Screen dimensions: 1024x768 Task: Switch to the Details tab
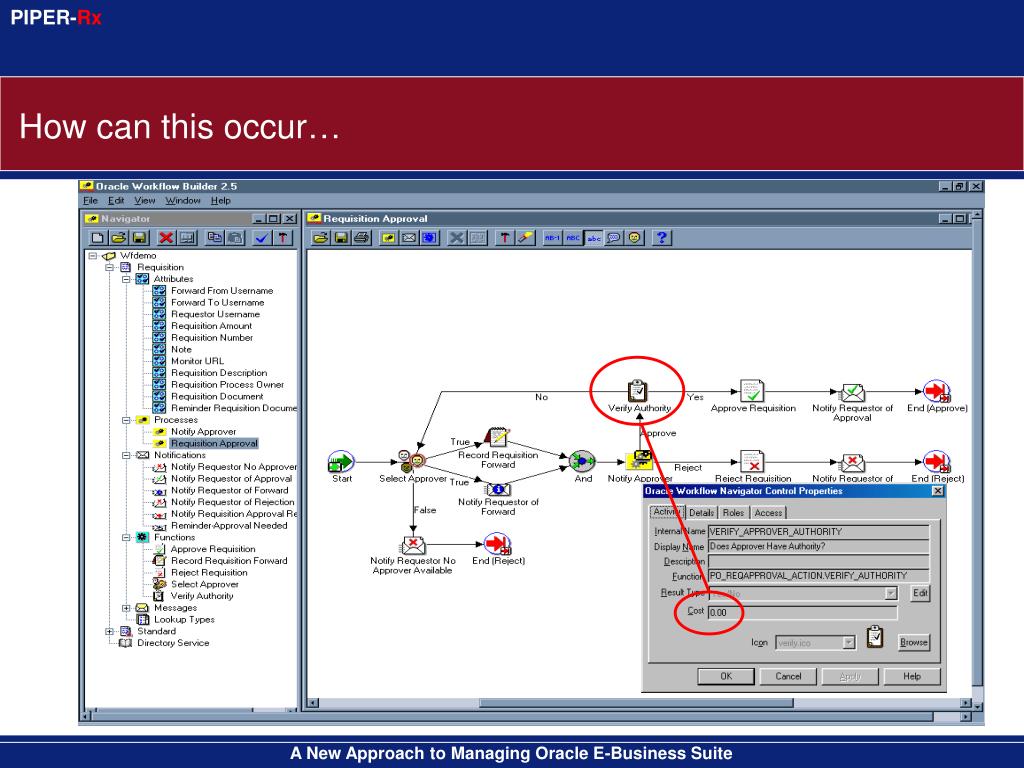(701, 513)
